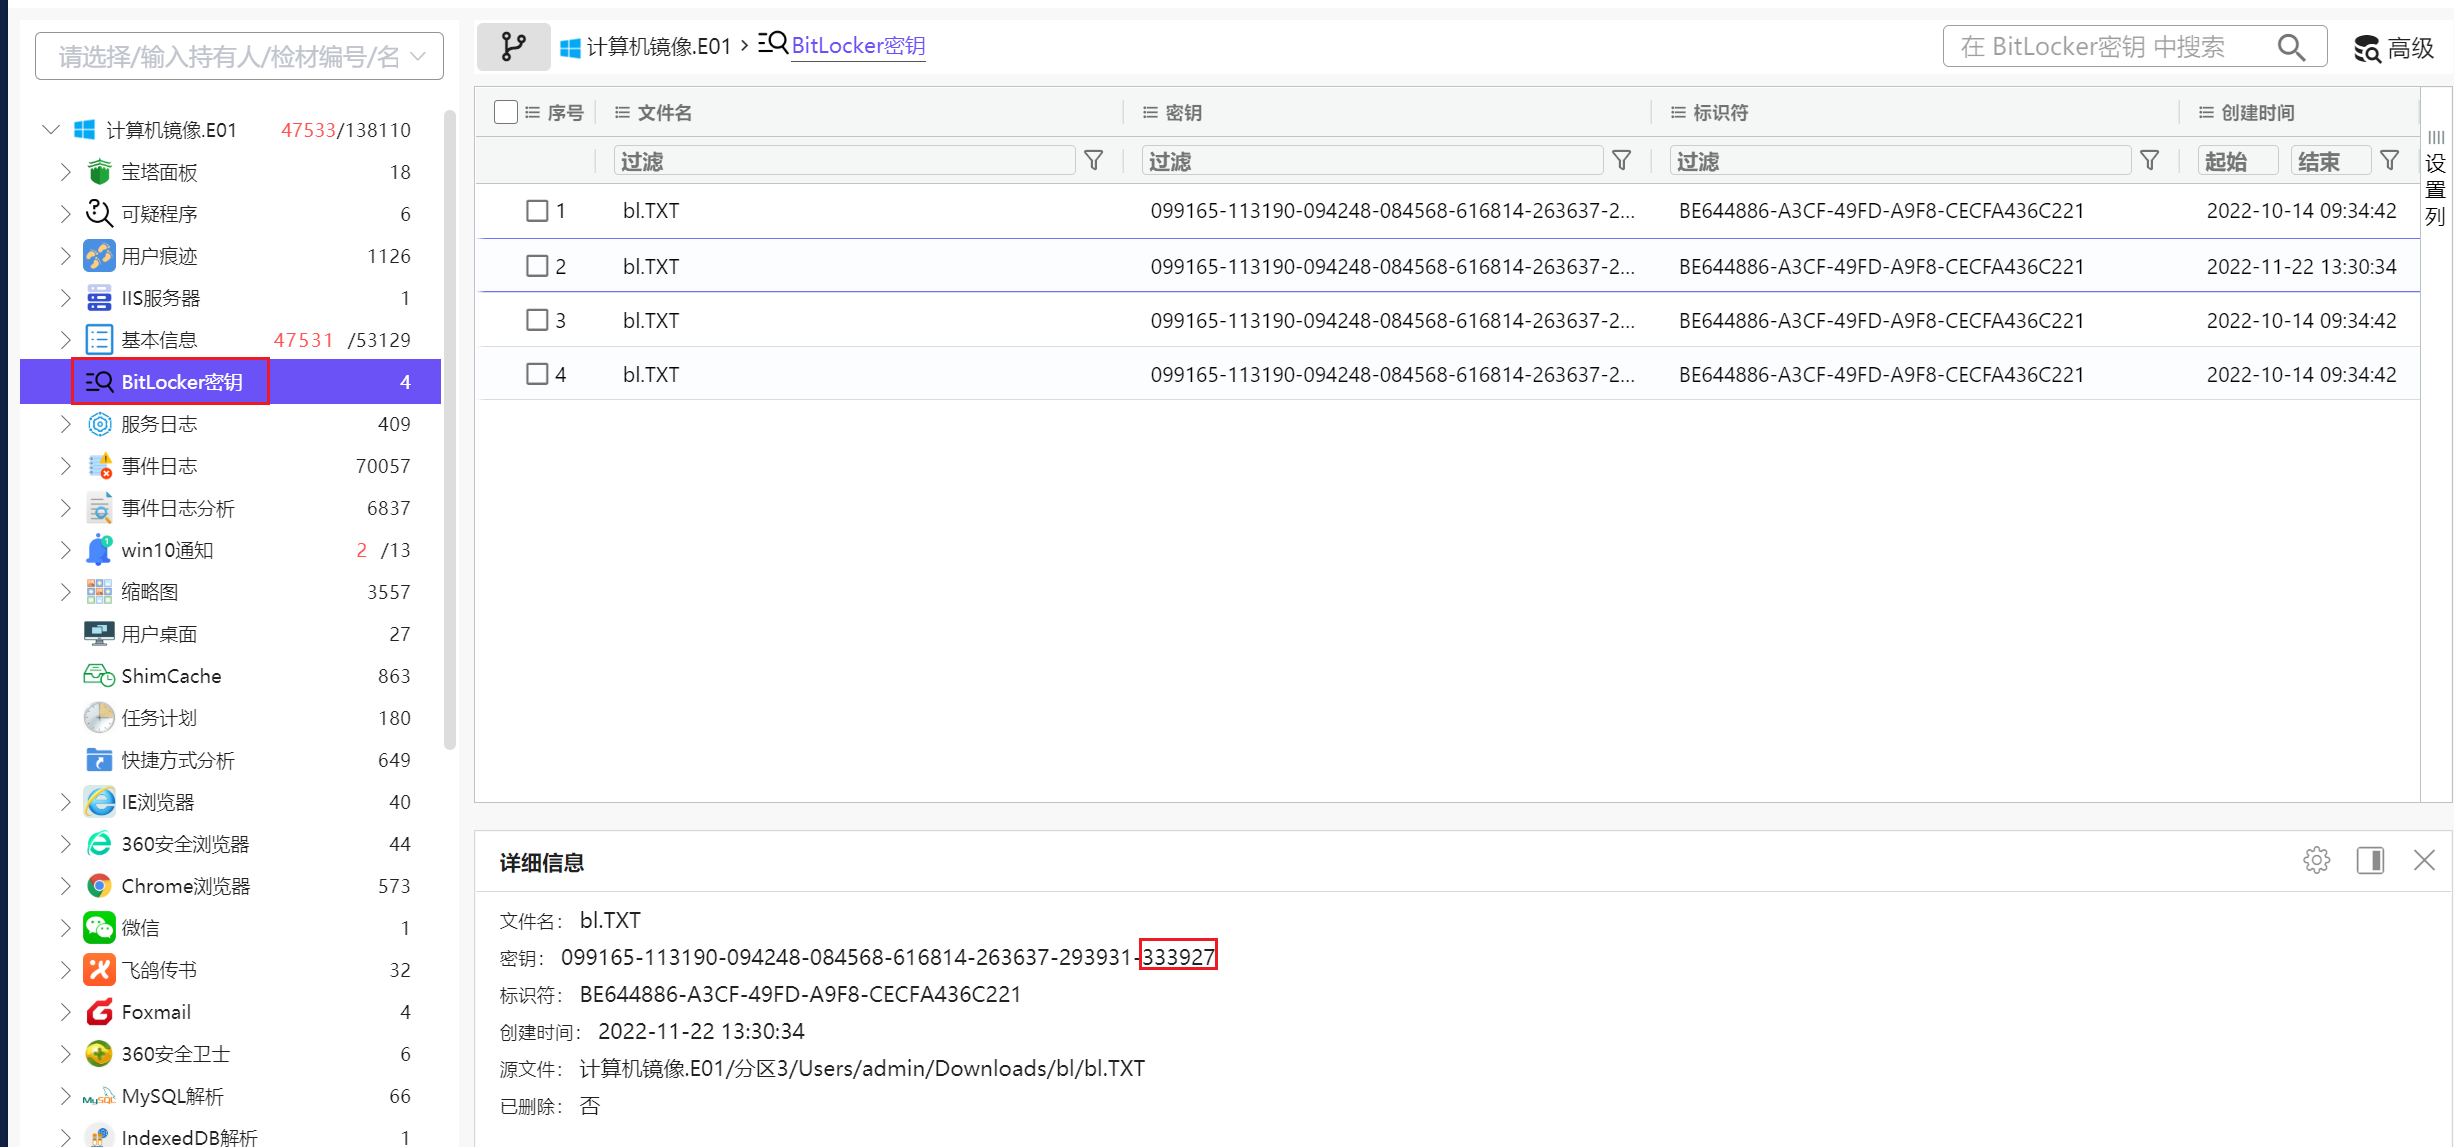Click the filter funnel for 文件名 column
2454x1147 pixels.
click(x=1094, y=161)
